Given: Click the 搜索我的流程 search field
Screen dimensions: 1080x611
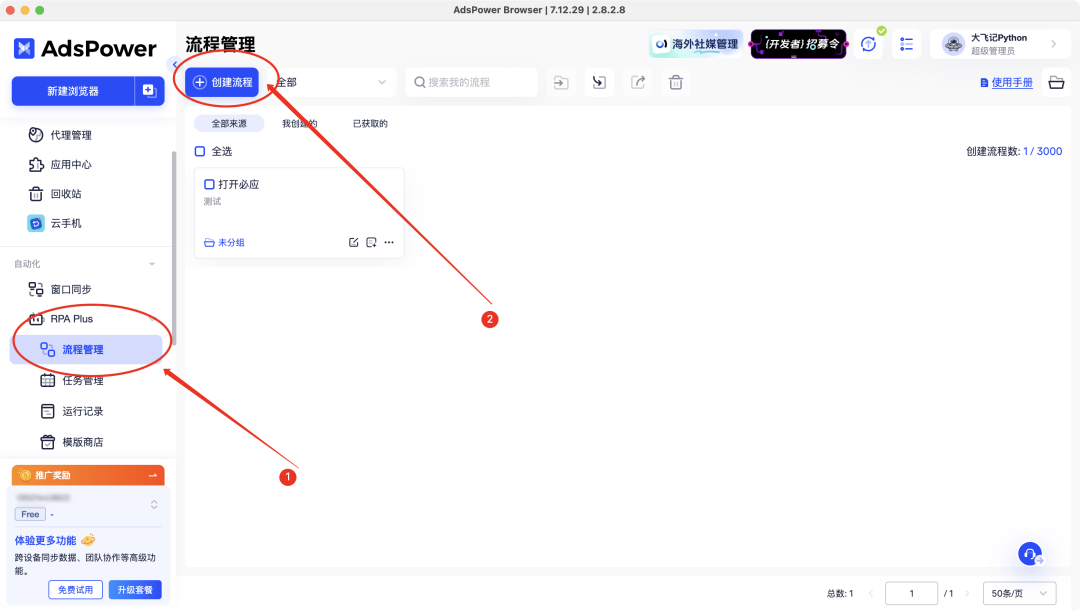Looking at the screenshot, I should (471, 83).
